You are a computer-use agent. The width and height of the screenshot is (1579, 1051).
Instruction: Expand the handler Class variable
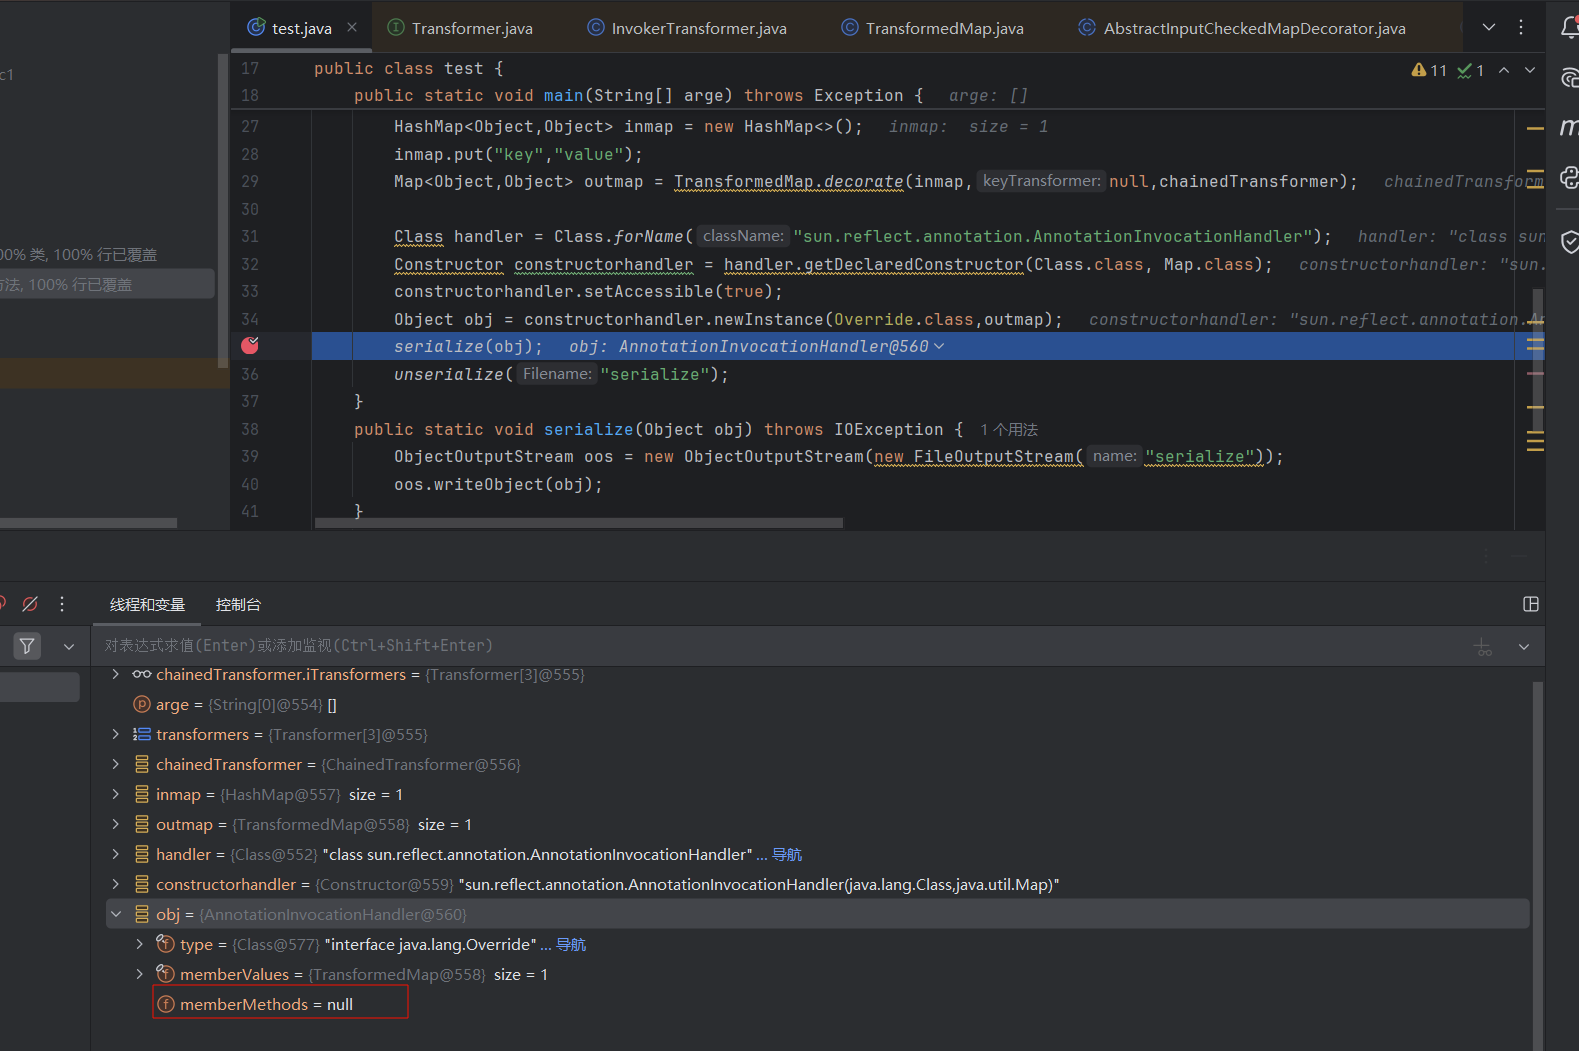115,854
